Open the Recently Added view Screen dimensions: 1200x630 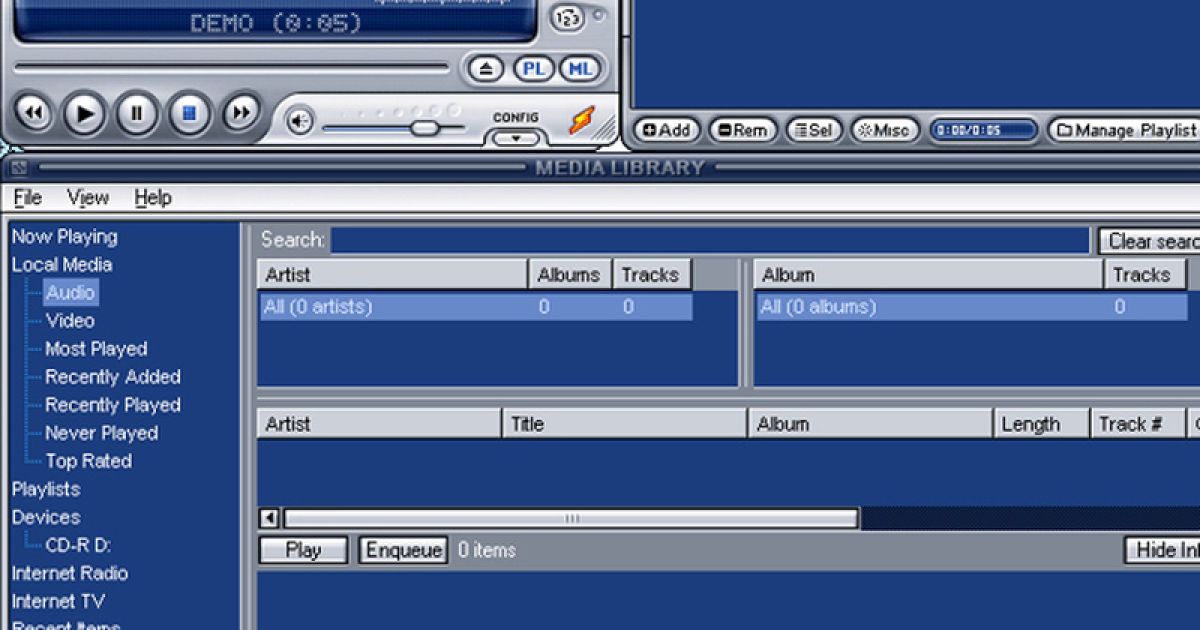[x=113, y=377]
